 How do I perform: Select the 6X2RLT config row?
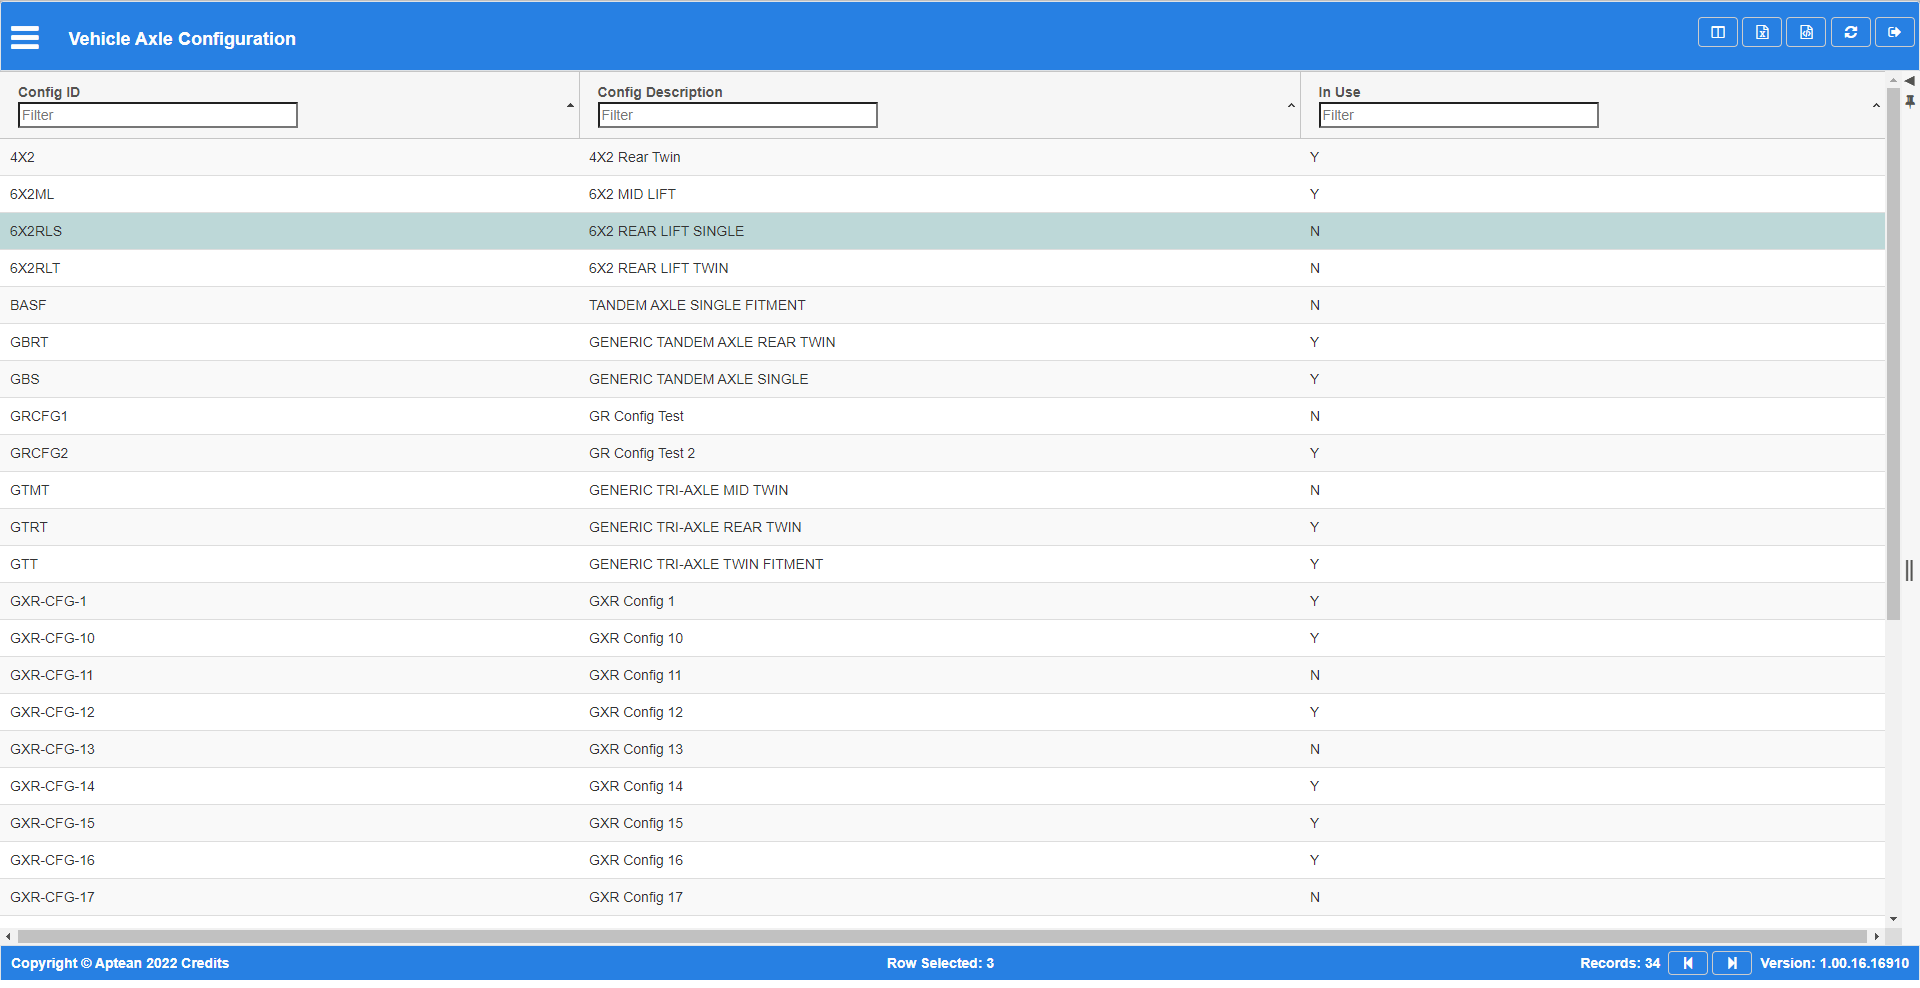tap(942, 268)
